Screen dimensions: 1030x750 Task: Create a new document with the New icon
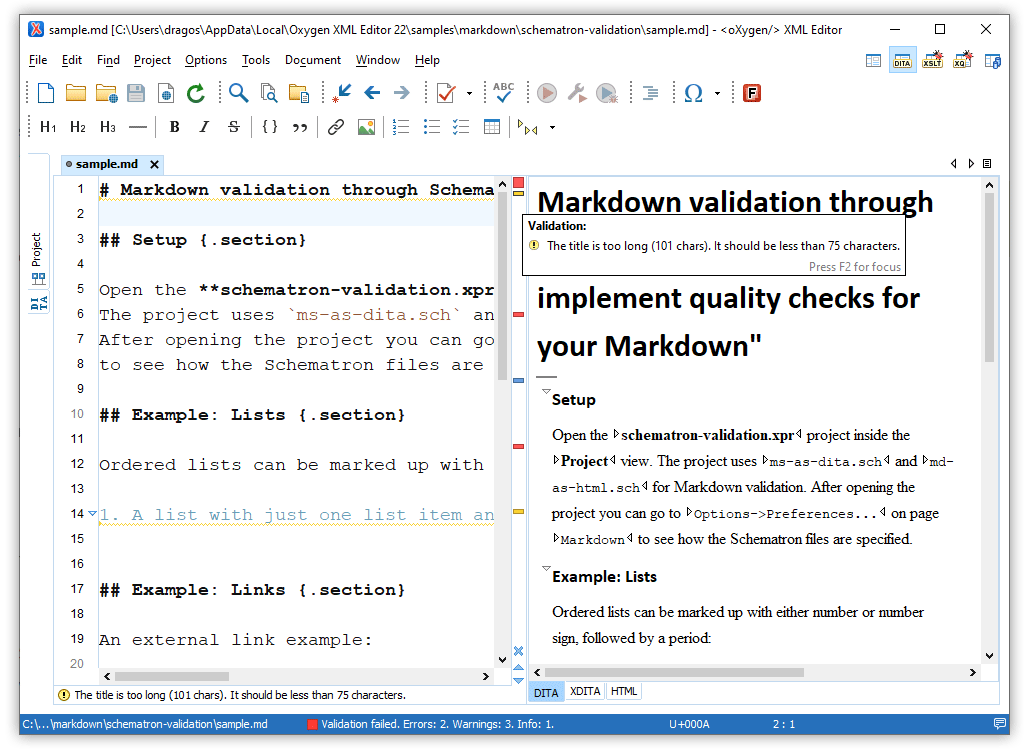coord(46,93)
